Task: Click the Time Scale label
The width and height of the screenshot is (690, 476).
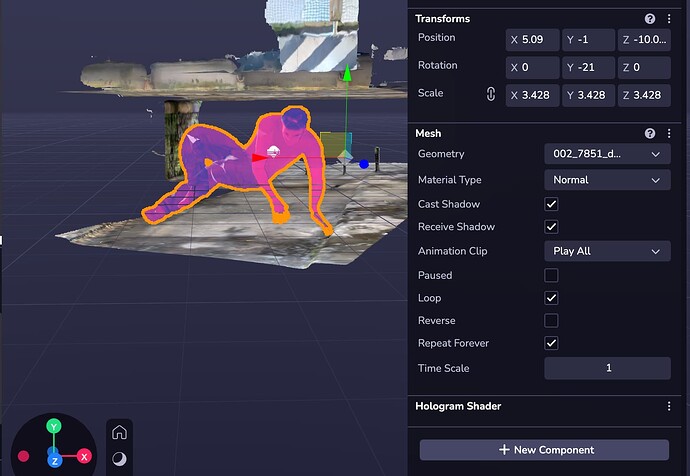Action: click(x=443, y=368)
